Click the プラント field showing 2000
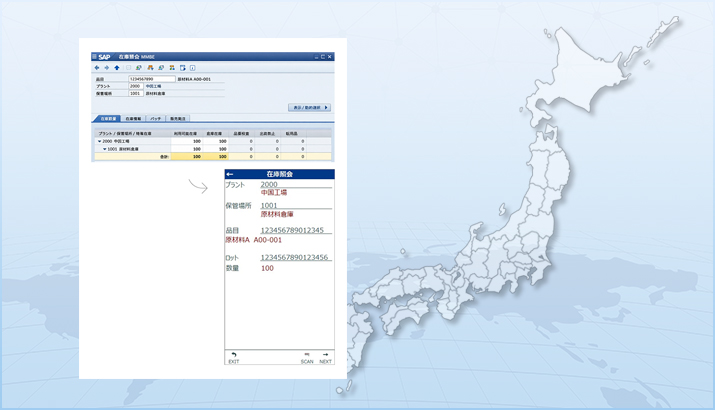 [134, 86]
